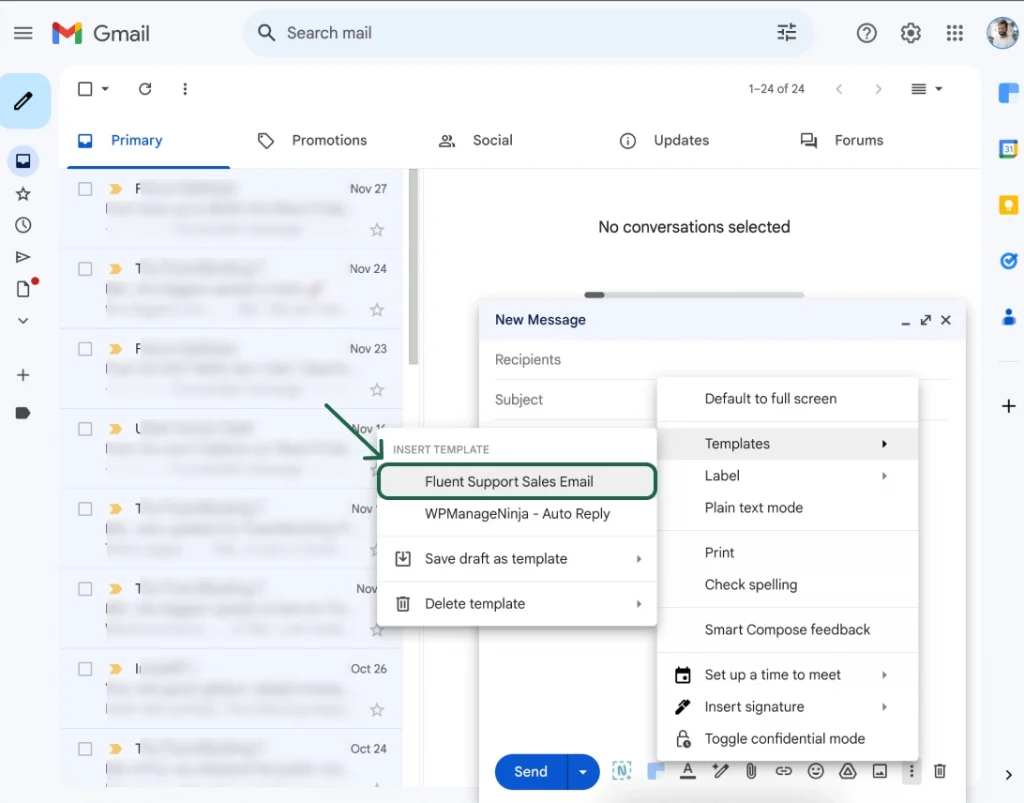This screenshot has height=803, width=1024.
Task: Open Gmail Support help icon
Action: coord(867,33)
